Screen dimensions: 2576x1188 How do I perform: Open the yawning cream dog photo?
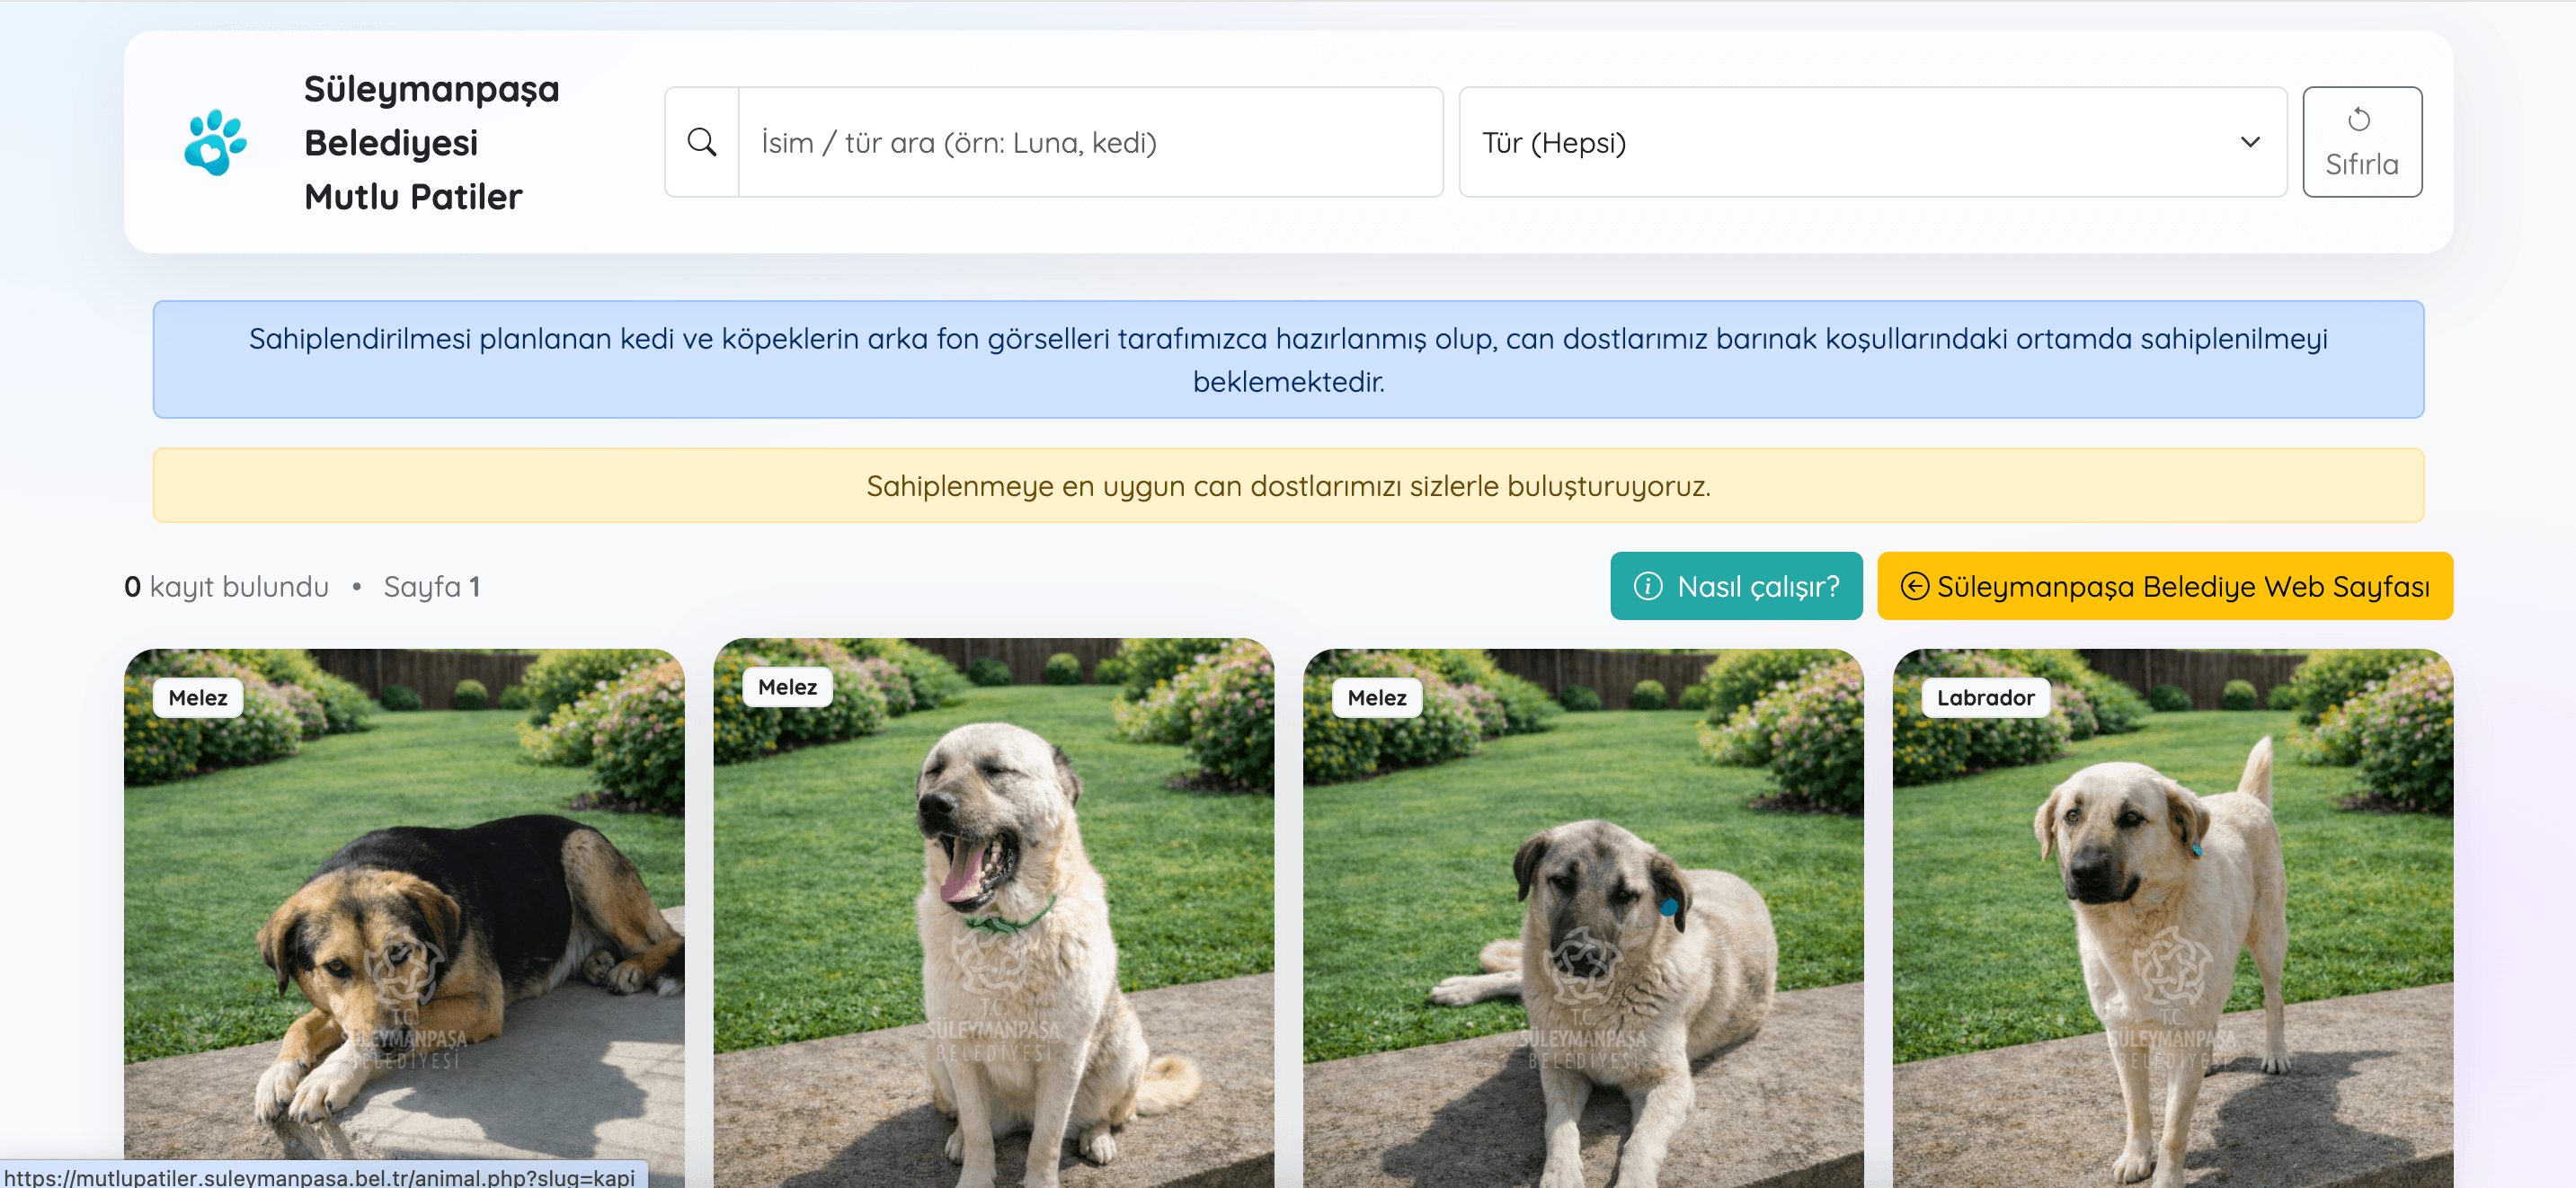point(993,913)
